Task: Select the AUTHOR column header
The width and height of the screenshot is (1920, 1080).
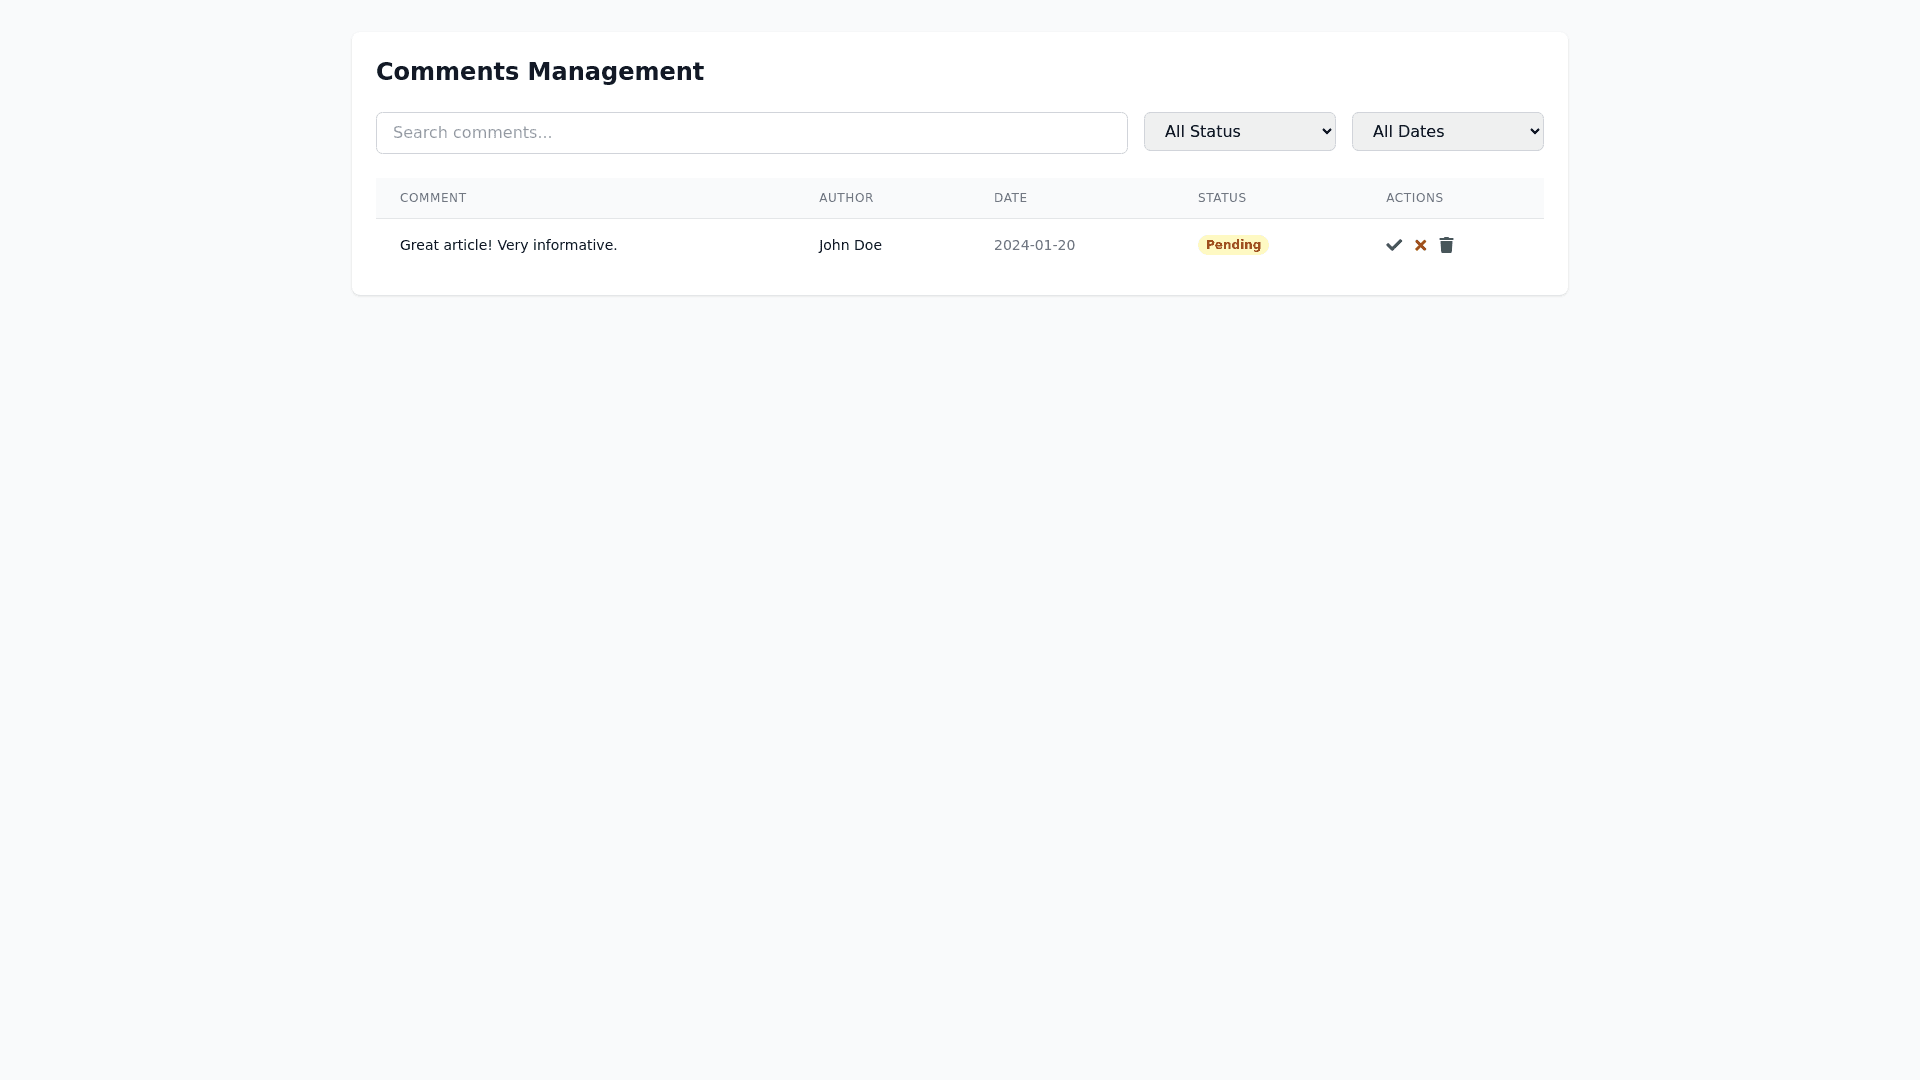Action: coord(845,197)
